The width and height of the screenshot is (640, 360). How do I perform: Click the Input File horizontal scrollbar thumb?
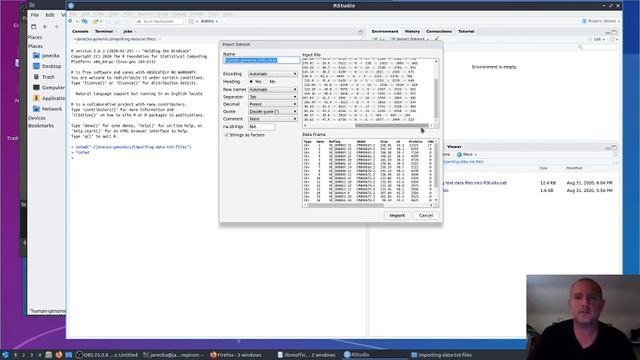click(x=392, y=125)
